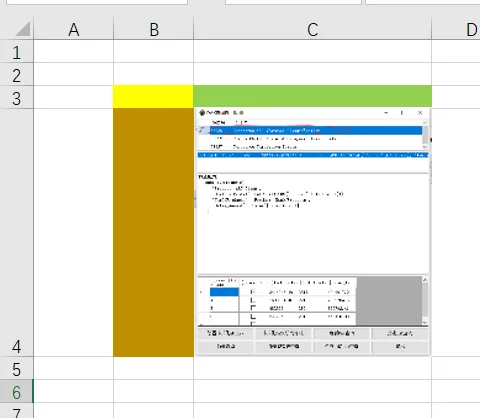Select row 6 header
The width and height of the screenshot is (480, 418).
17,391
